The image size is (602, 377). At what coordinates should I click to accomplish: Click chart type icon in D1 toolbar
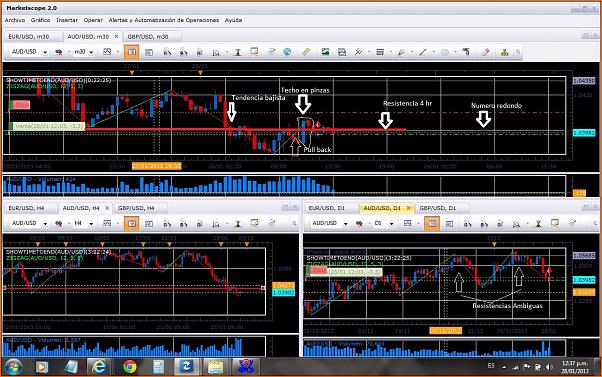coord(407,223)
